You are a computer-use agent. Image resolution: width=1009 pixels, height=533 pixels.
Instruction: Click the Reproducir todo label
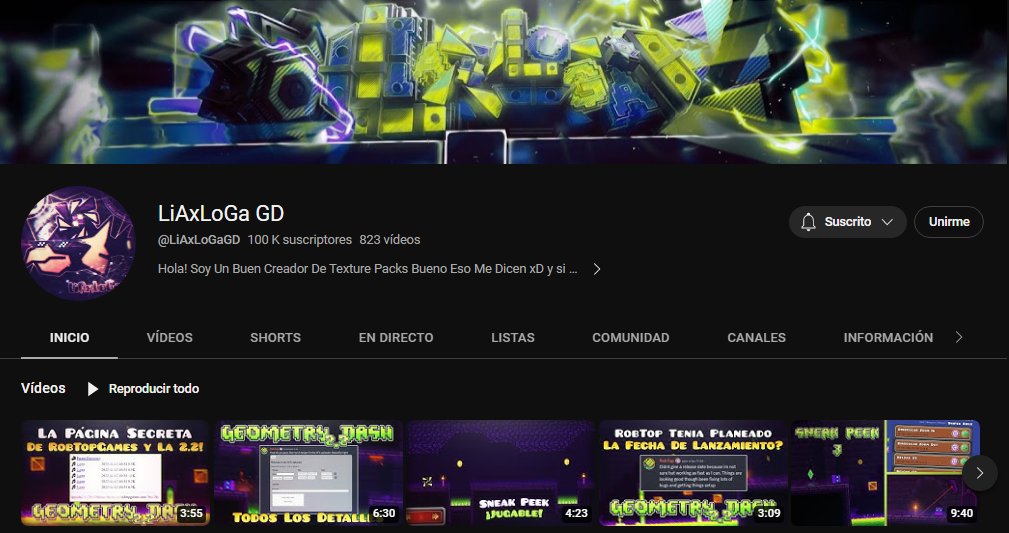click(x=154, y=389)
